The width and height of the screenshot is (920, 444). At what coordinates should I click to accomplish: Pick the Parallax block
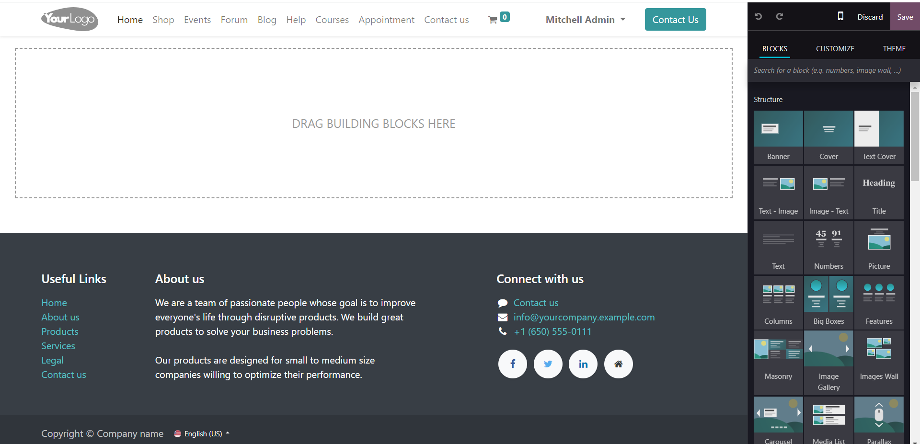[x=879, y=420]
